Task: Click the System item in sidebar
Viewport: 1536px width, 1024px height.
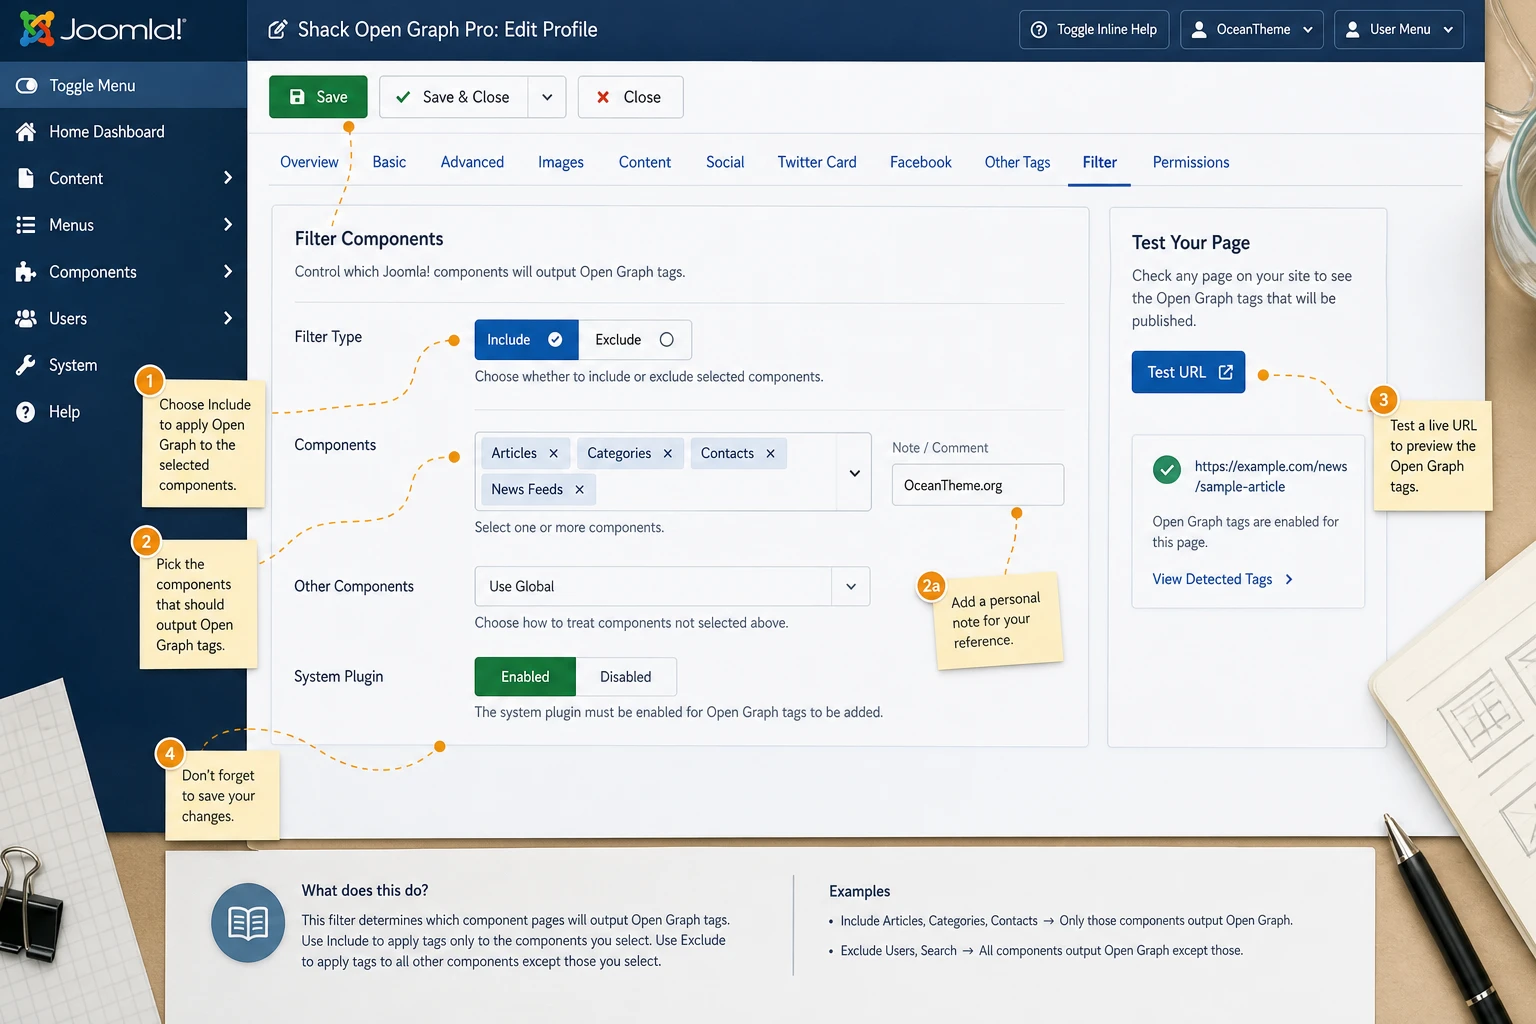Action: pos(123,365)
